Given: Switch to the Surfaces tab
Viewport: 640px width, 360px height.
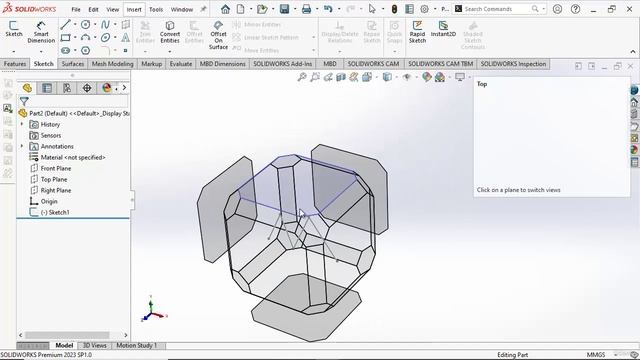Looking at the screenshot, I should click(73, 64).
